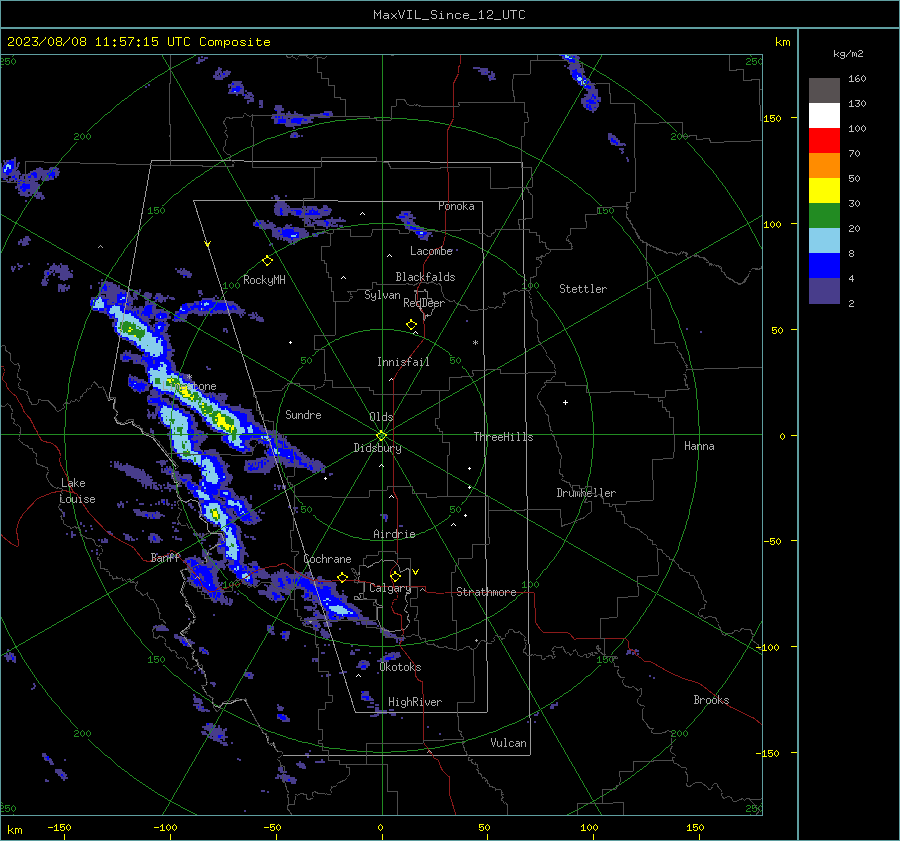Click the Ponoka town label
Image resolution: width=900 pixels, height=841 pixels.
click(456, 206)
